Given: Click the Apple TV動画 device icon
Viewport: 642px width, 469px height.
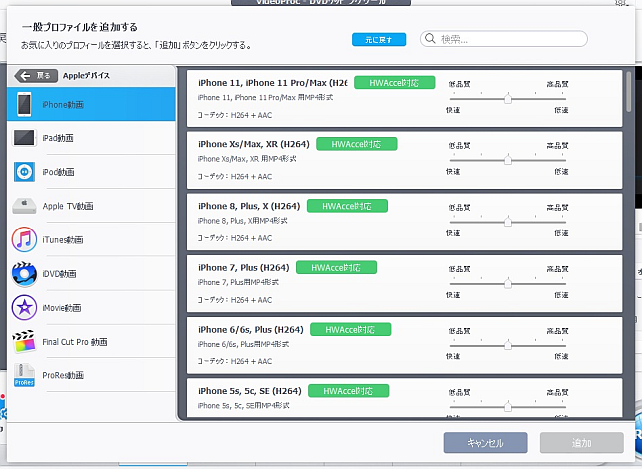Looking at the screenshot, I should (x=24, y=206).
